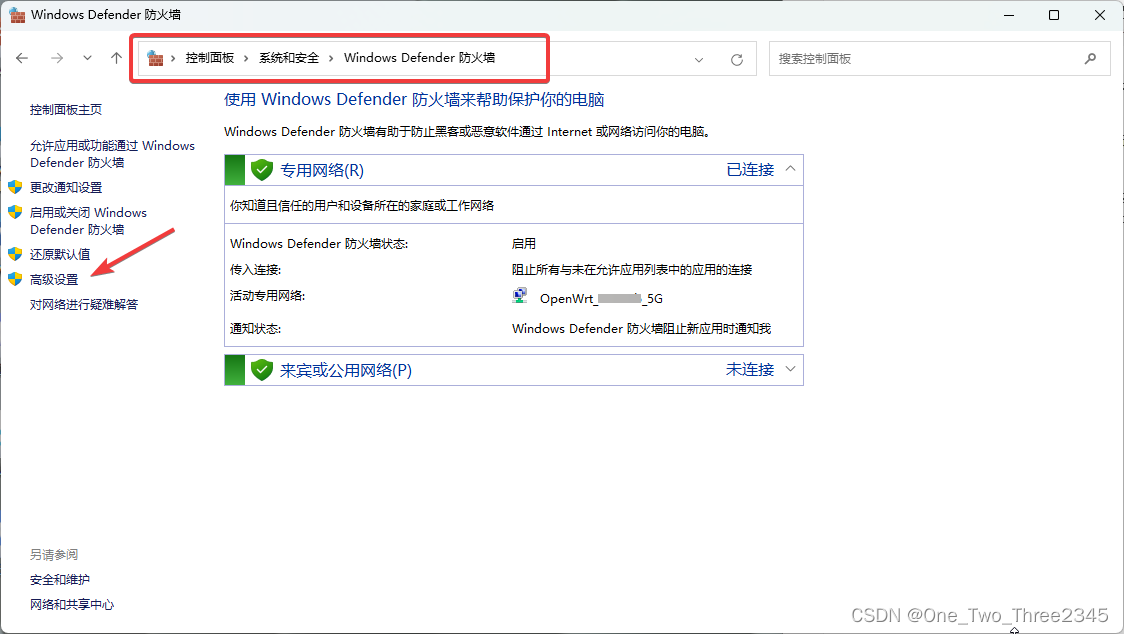Screen dimensions: 1124x634
Task: Select 系统和安全 in the breadcrumb path
Action: pos(289,58)
